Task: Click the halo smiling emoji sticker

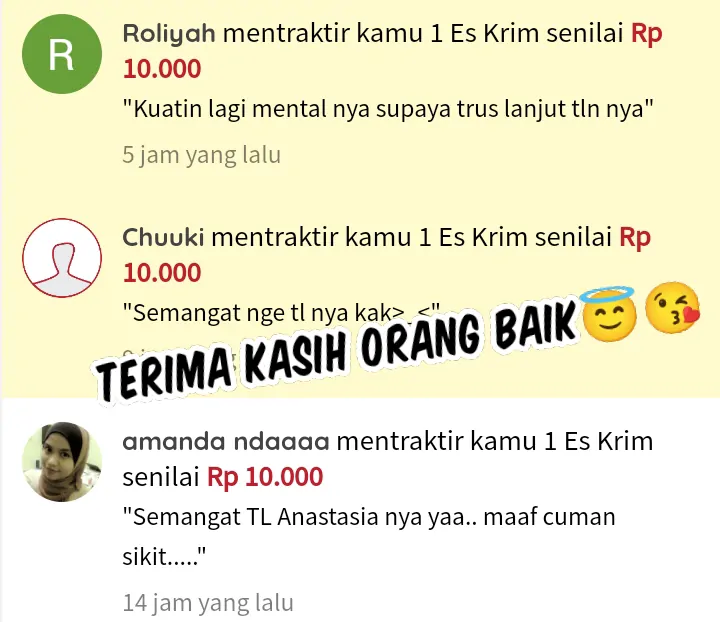Action: point(609,314)
